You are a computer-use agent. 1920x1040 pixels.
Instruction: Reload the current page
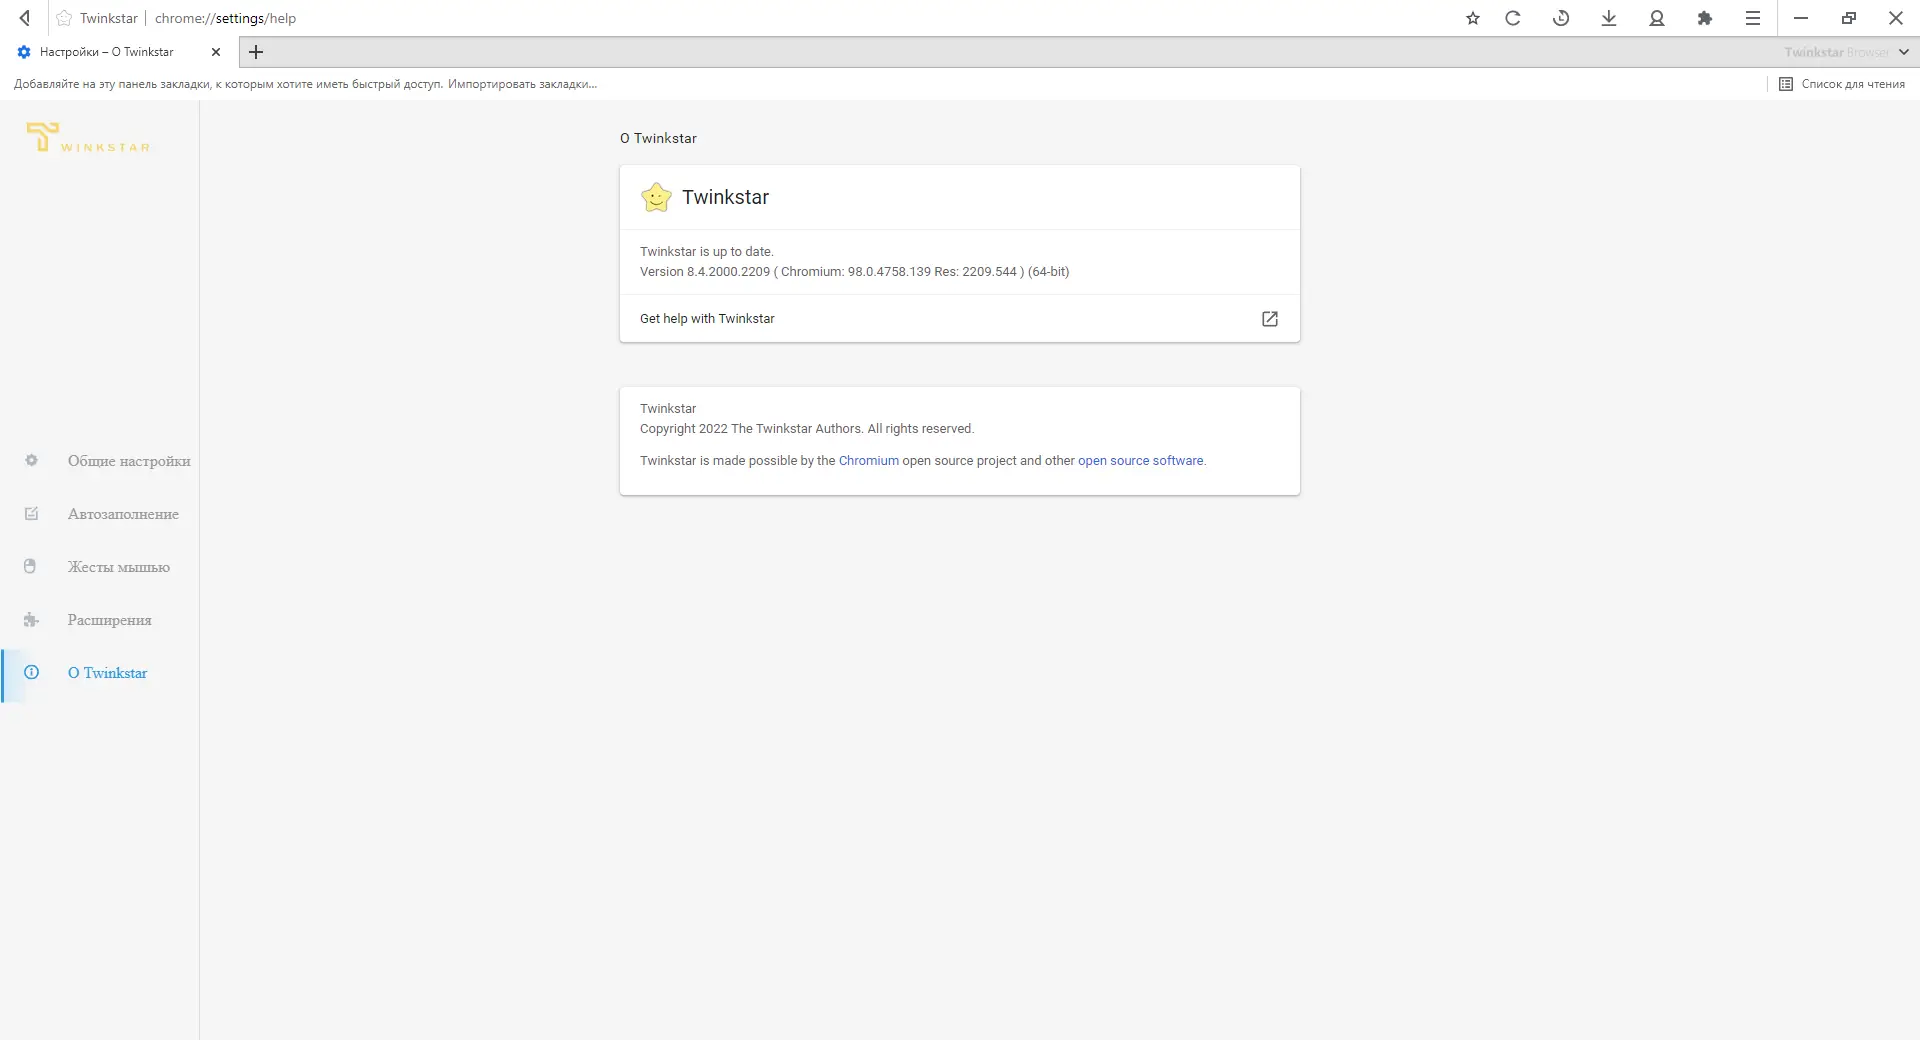(1513, 18)
